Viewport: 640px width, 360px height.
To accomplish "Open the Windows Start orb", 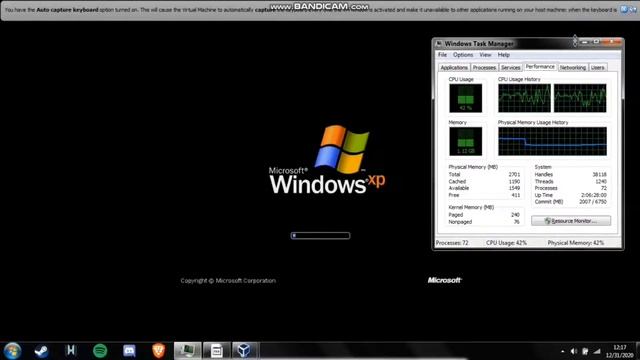I will click(12, 351).
